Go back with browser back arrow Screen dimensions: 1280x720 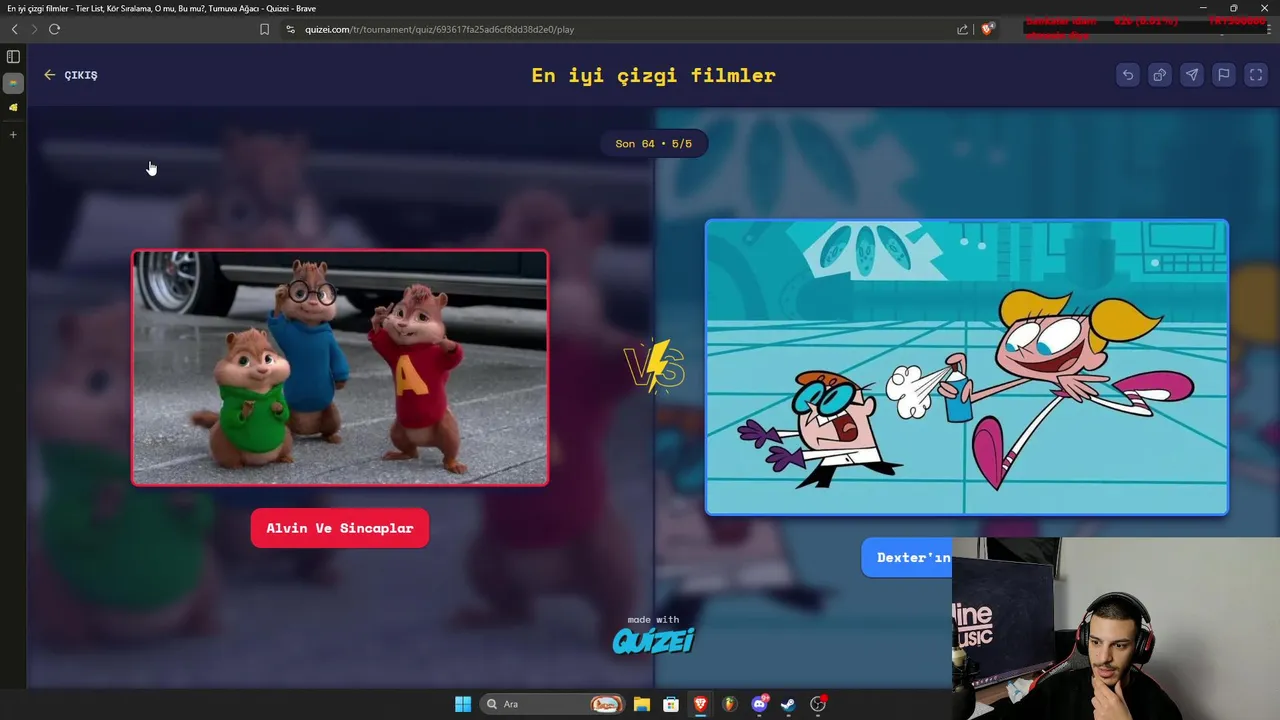(x=14, y=29)
